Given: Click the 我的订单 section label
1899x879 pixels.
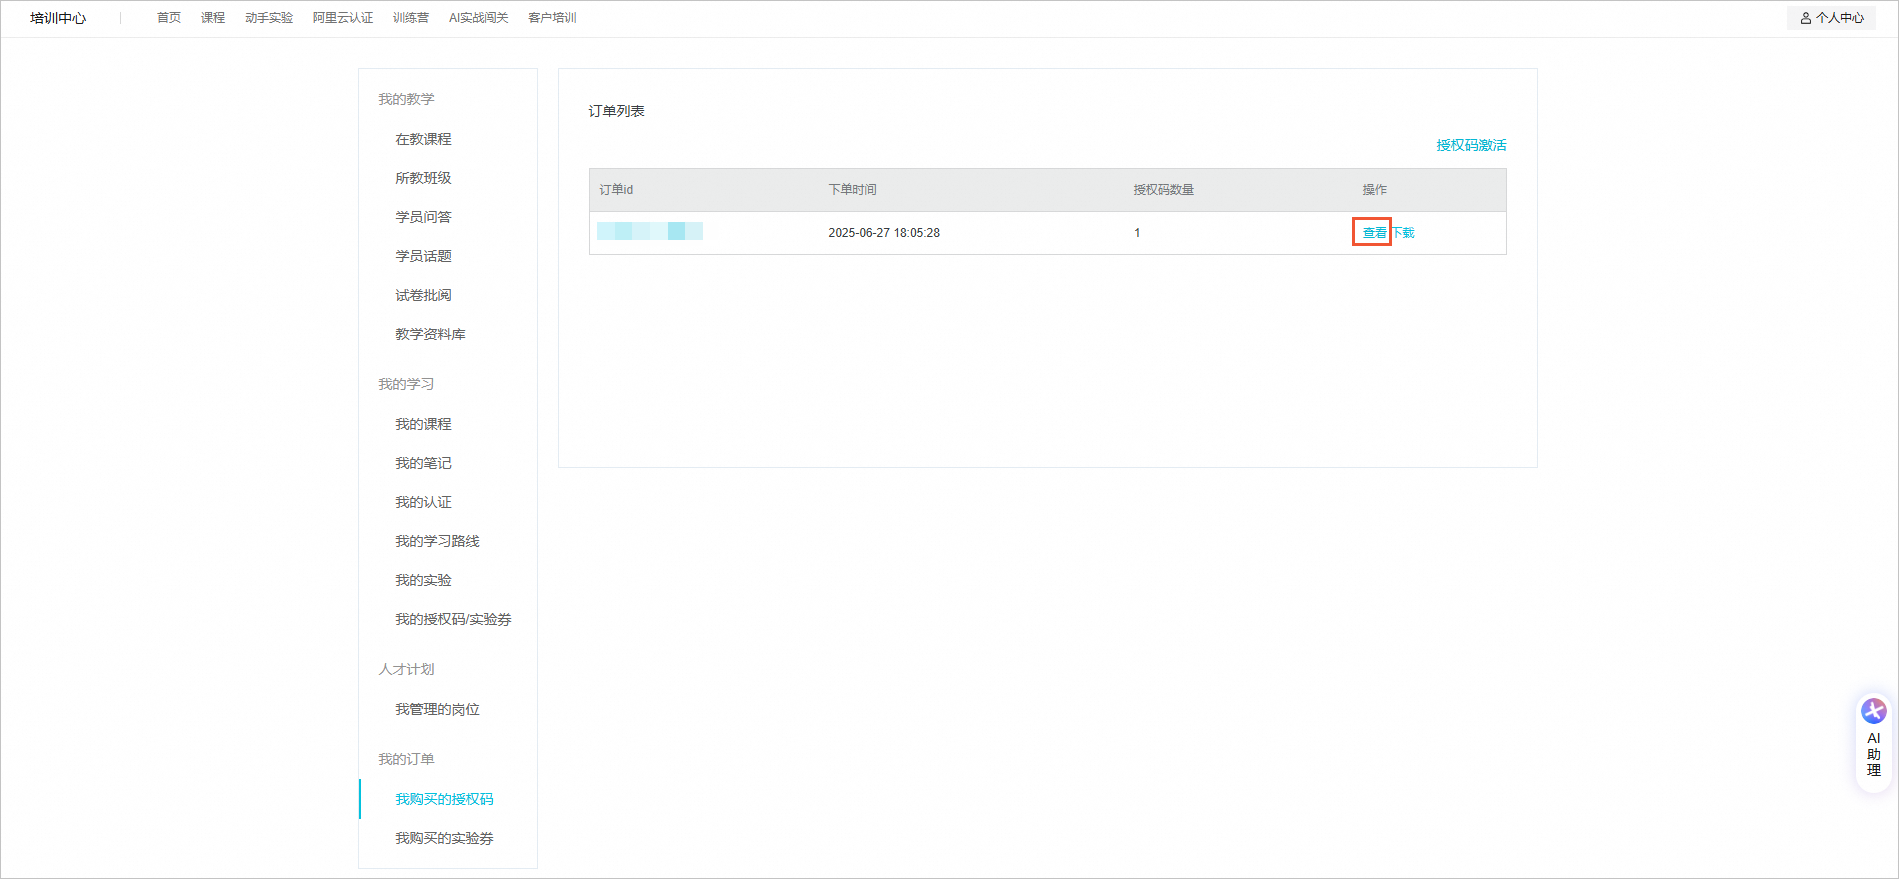Looking at the screenshot, I should click(x=406, y=759).
